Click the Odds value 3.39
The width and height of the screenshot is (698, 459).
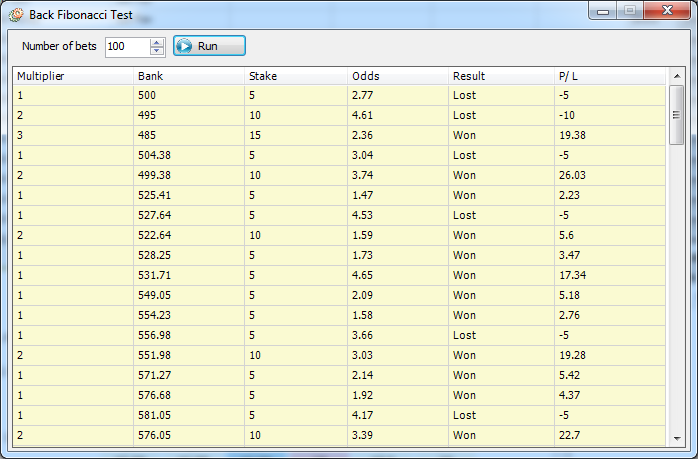point(362,436)
